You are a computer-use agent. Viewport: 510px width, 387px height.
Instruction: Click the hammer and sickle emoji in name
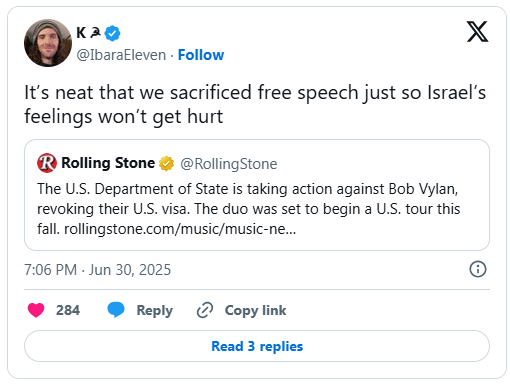(x=95, y=32)
